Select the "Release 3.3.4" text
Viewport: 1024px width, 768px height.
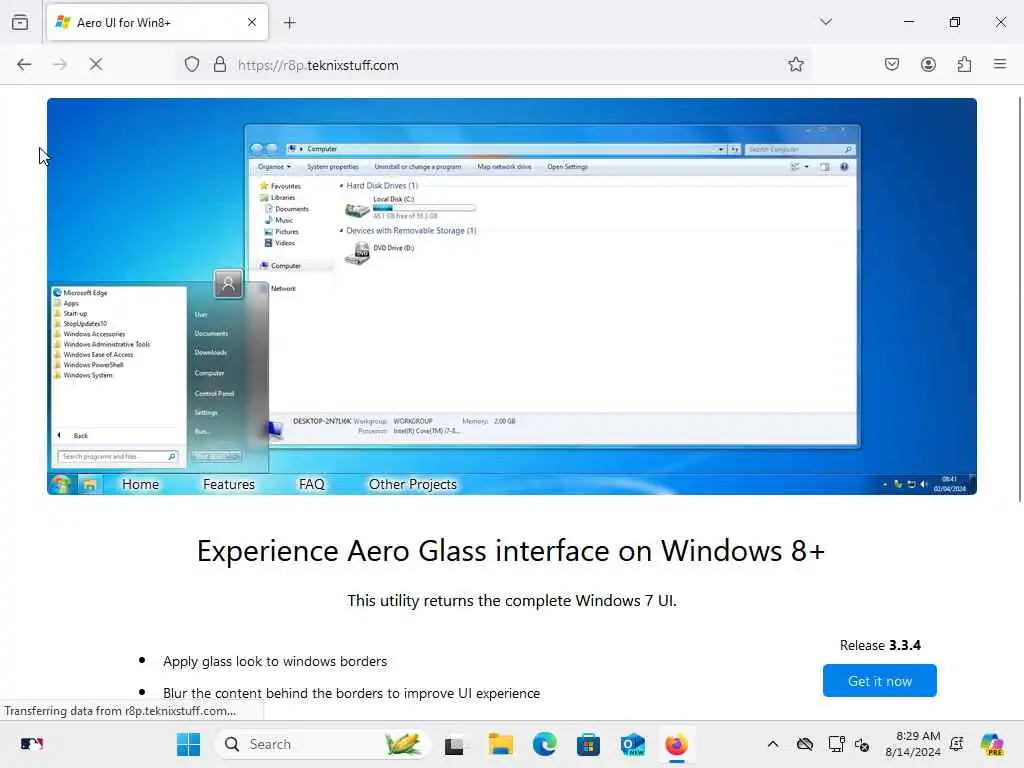(880, 645)
